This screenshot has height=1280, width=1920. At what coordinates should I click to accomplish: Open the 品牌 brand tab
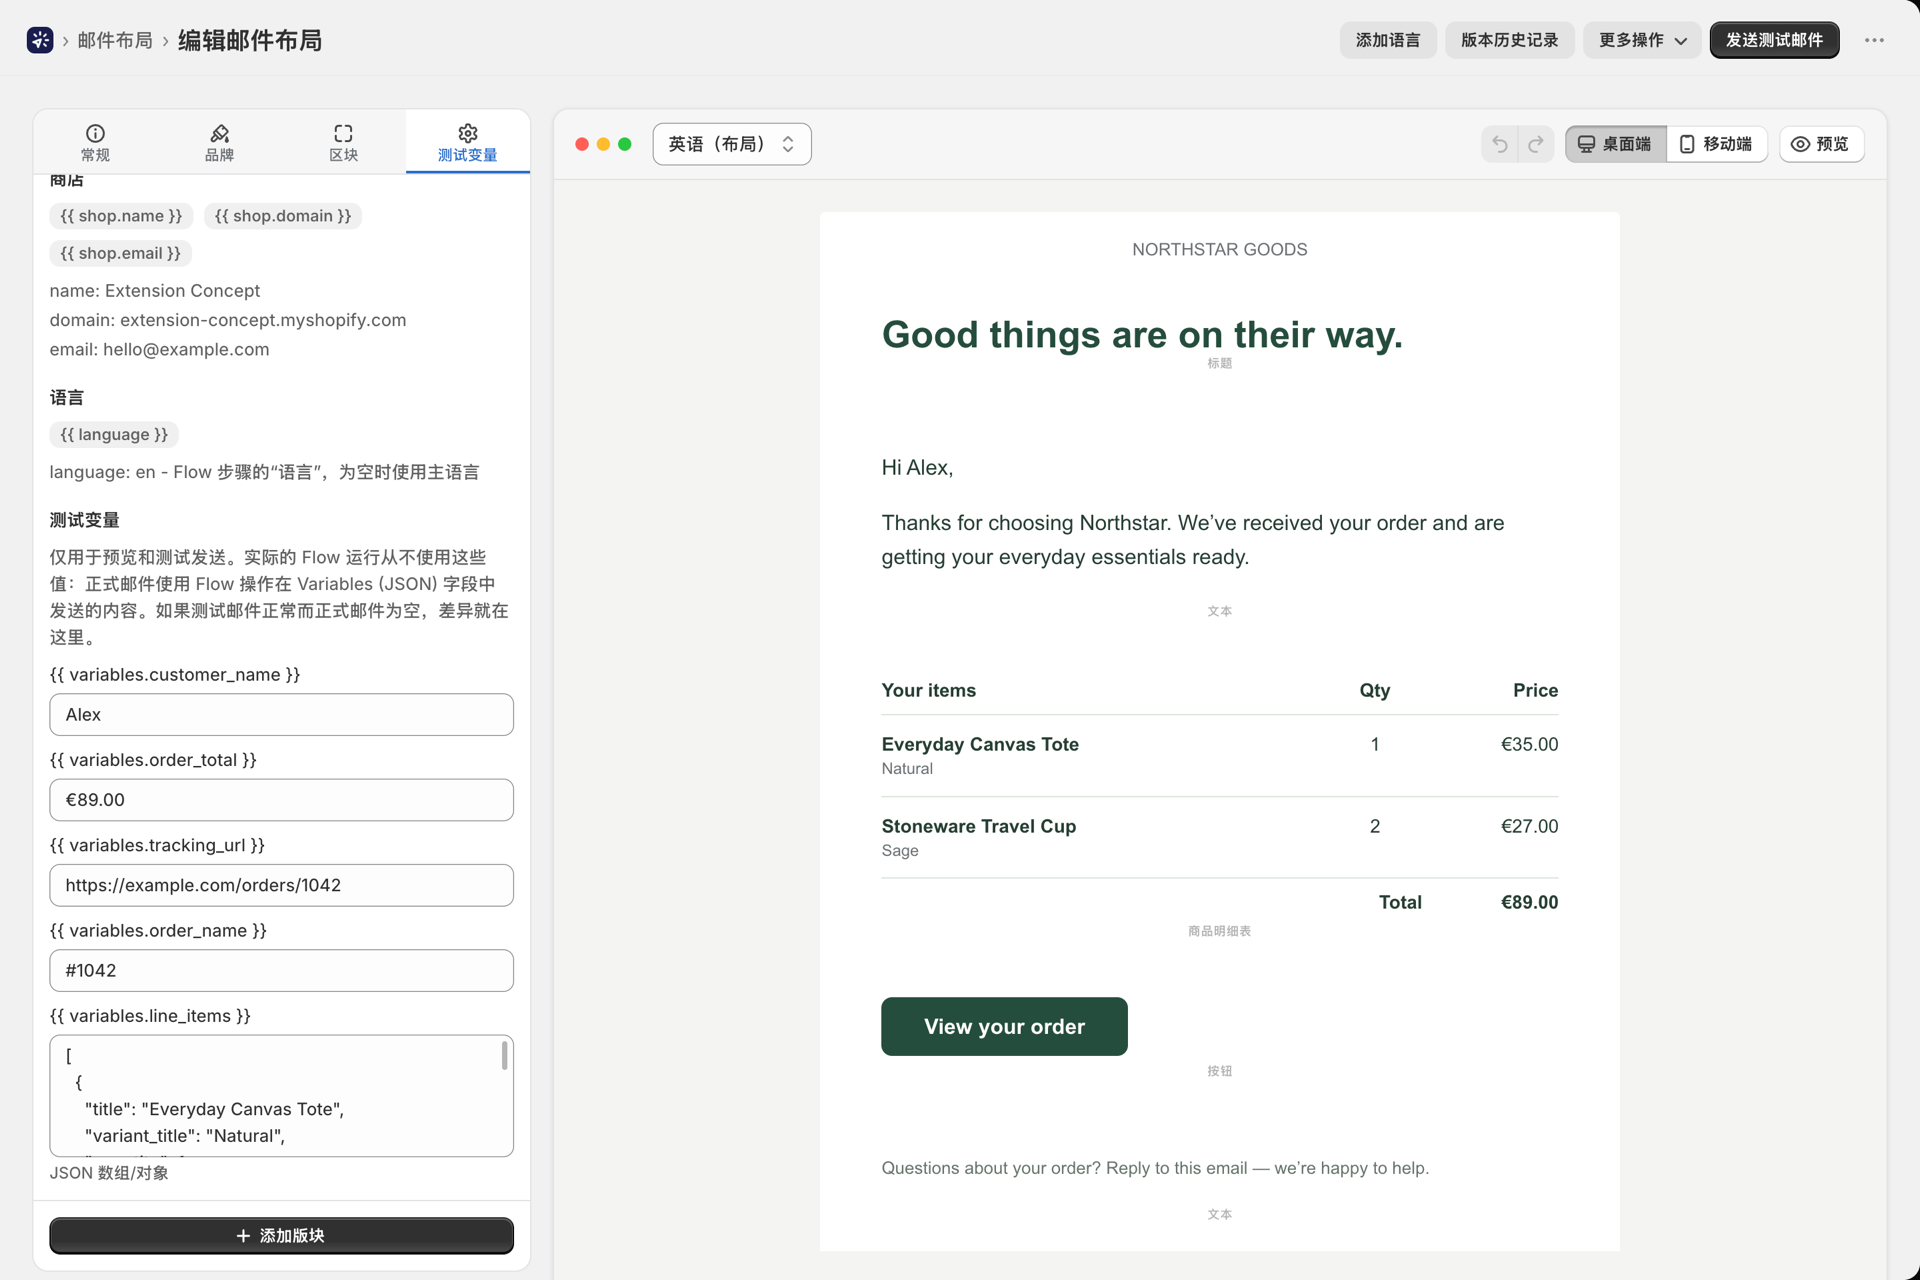(219, 142)
